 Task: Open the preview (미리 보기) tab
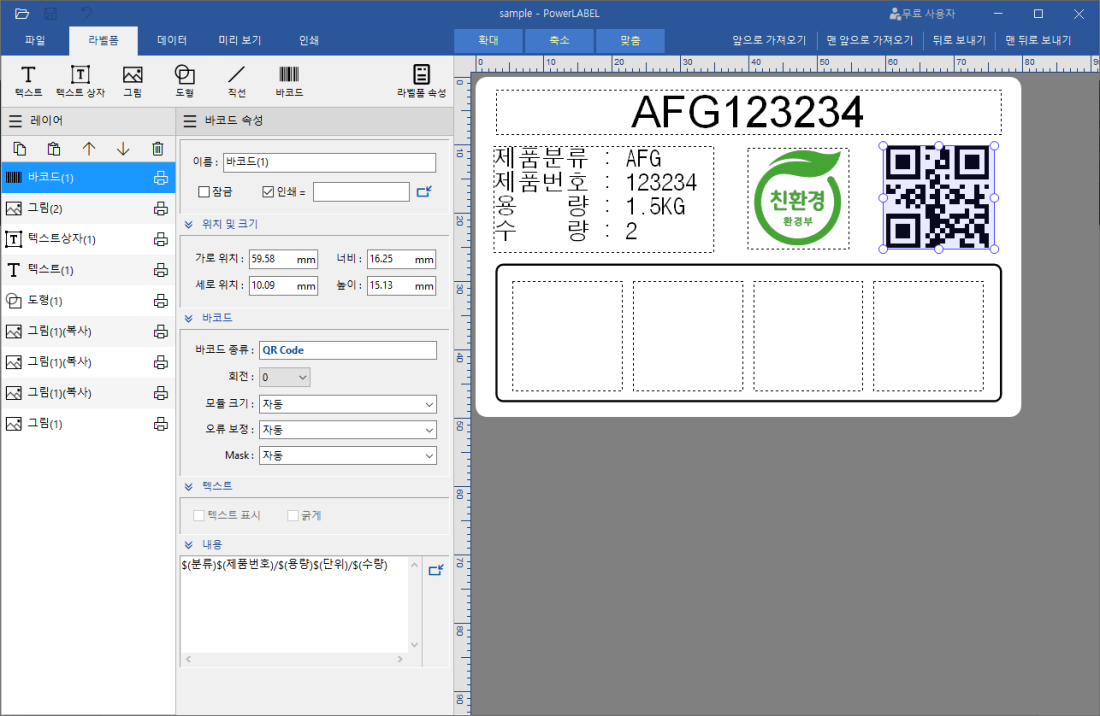[240, 41]
